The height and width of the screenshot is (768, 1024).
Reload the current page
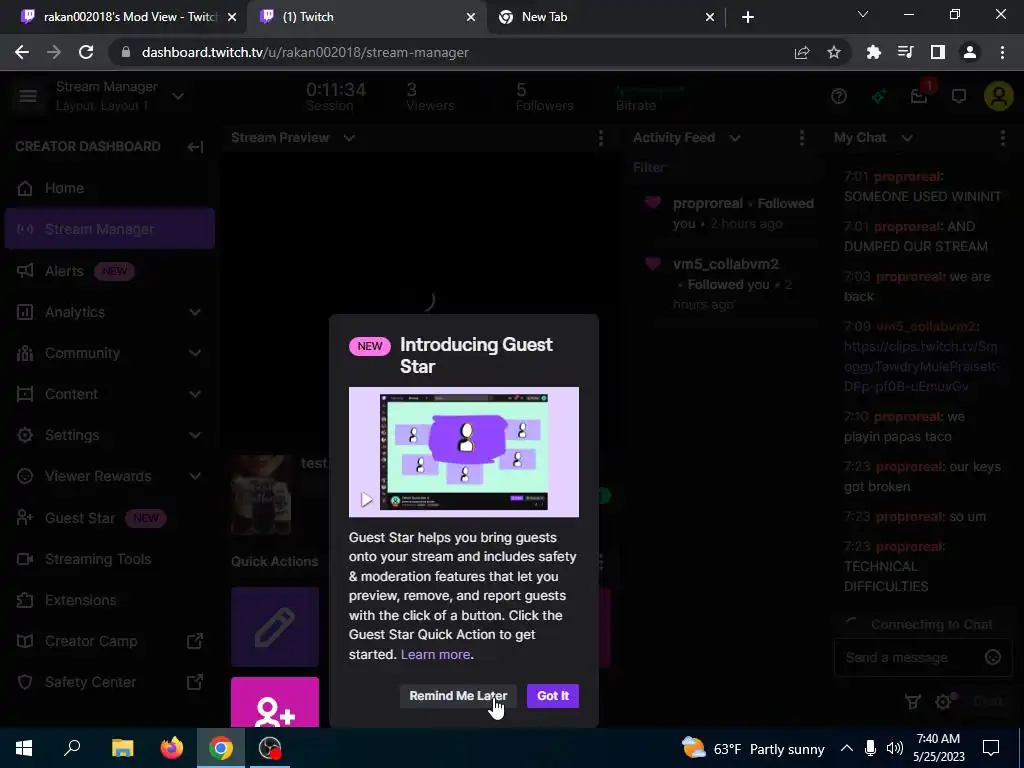point(86,52)
